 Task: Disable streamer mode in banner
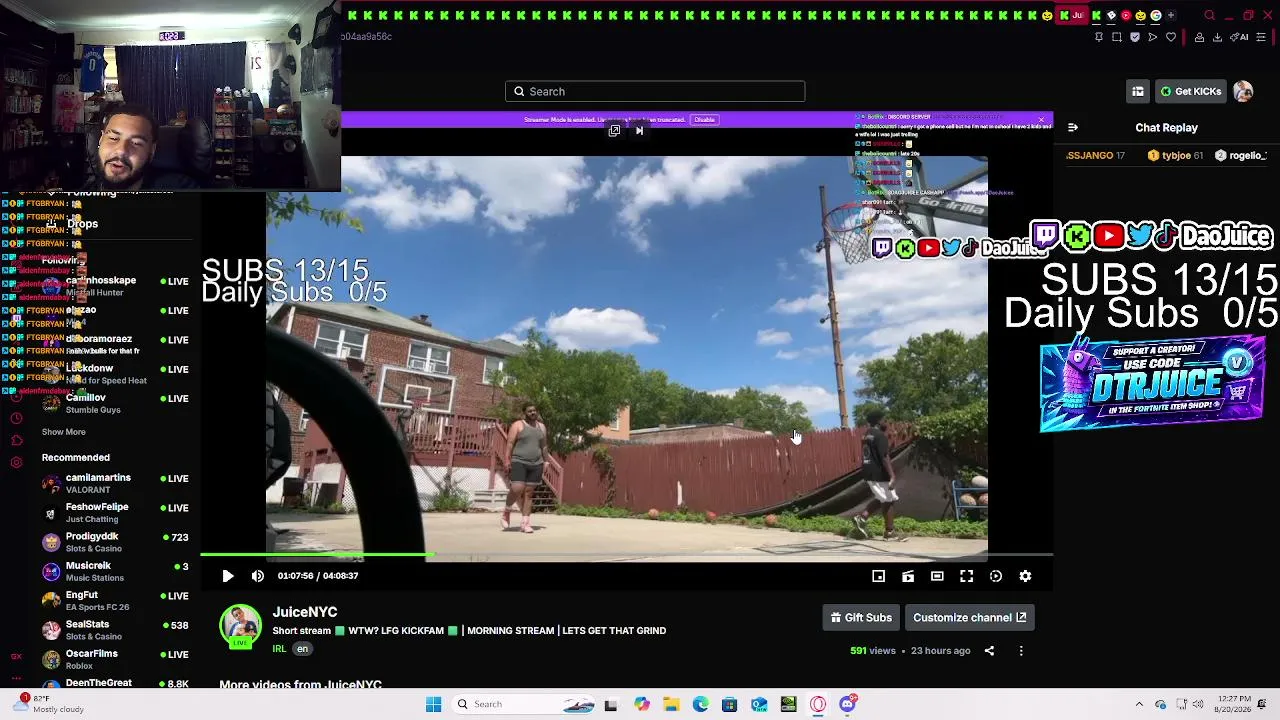[704, 120]
